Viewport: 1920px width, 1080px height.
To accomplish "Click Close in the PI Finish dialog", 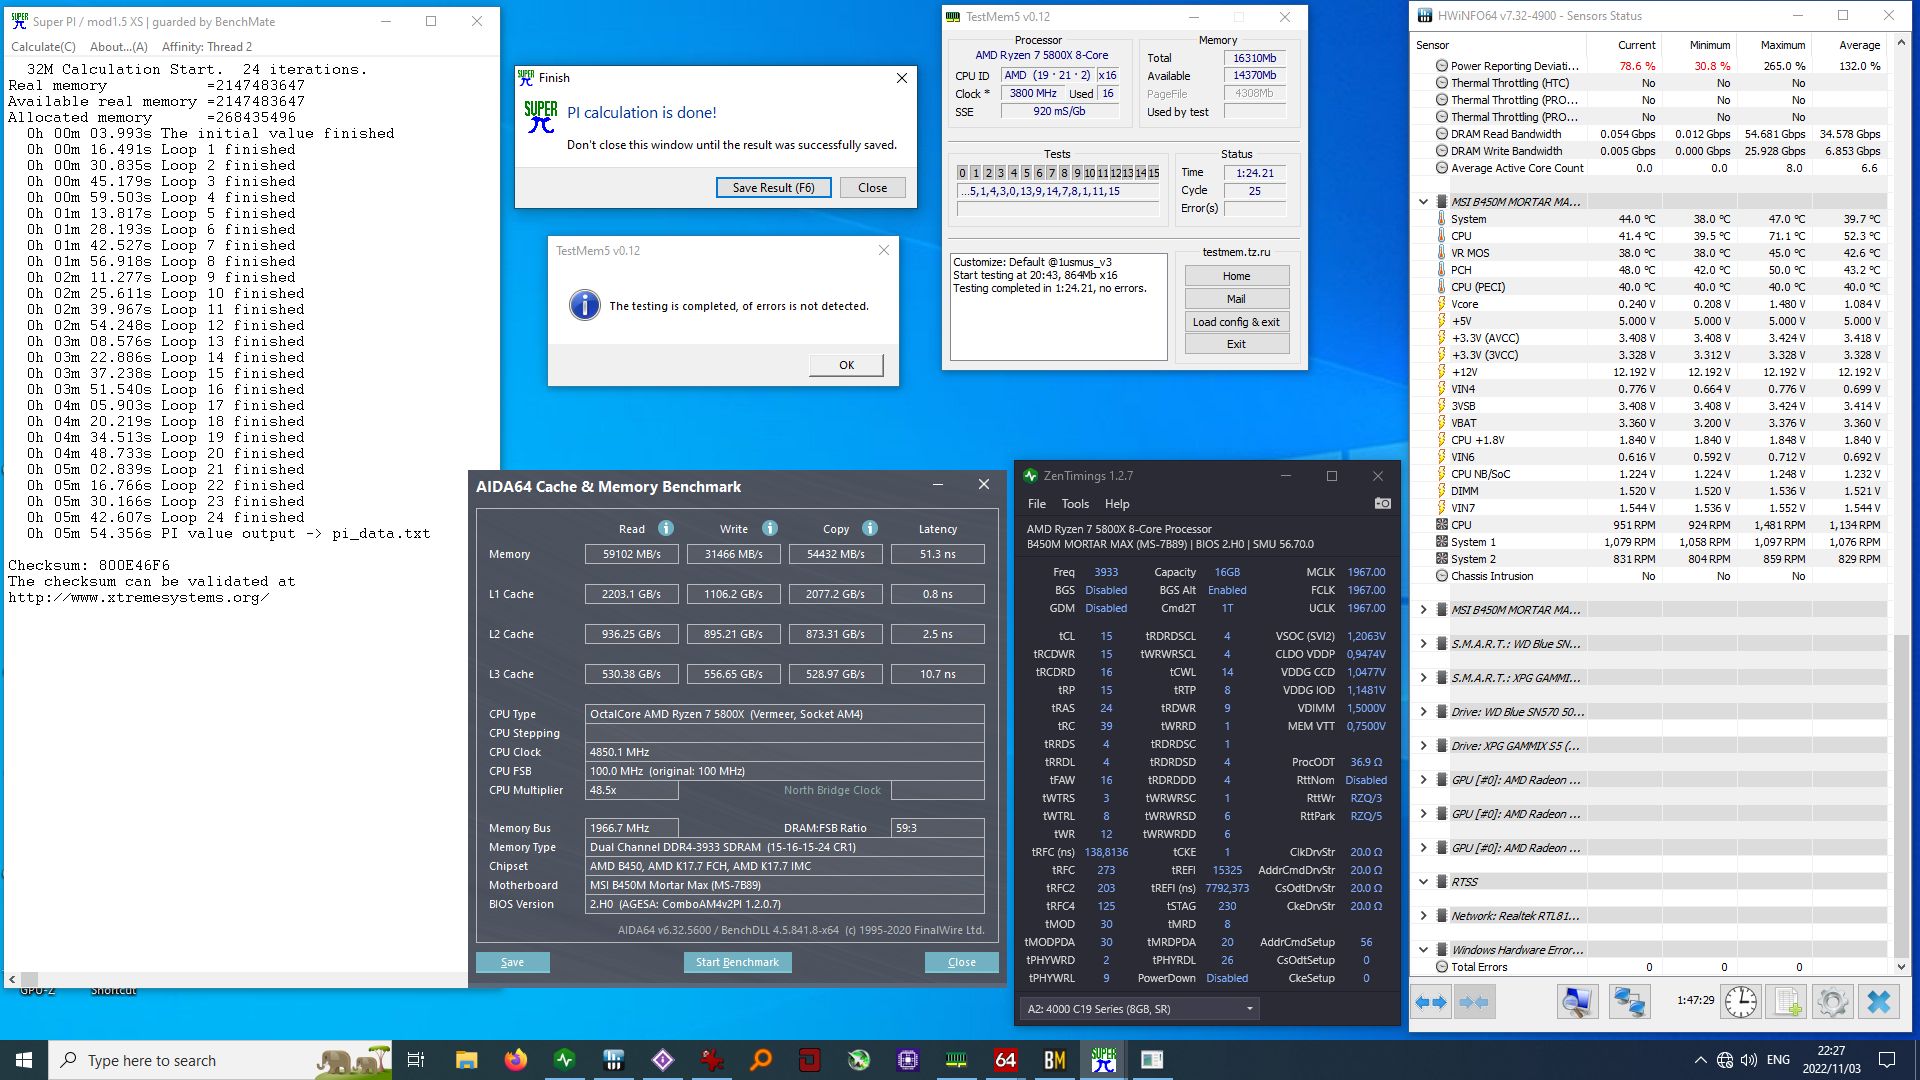I will click(x=872, y=188).
